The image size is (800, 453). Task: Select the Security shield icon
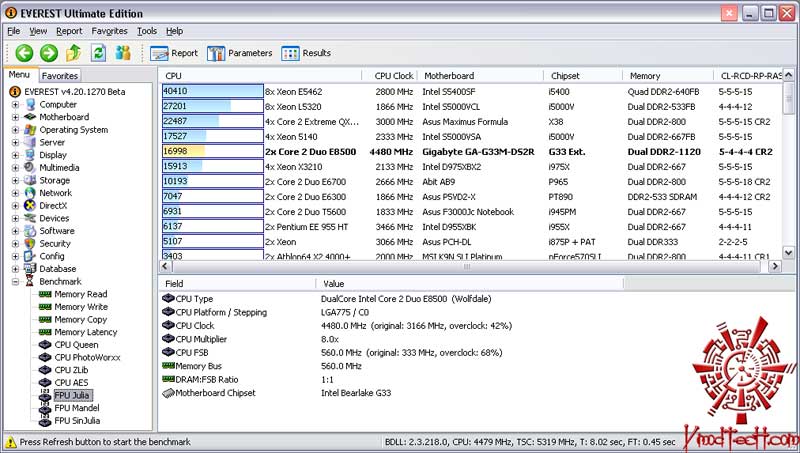30,243
